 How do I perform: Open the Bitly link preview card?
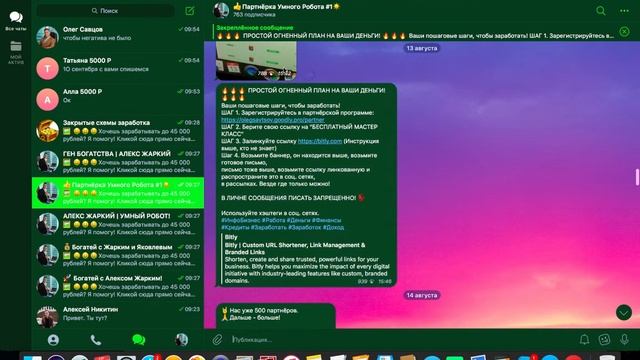coord(307,259)
